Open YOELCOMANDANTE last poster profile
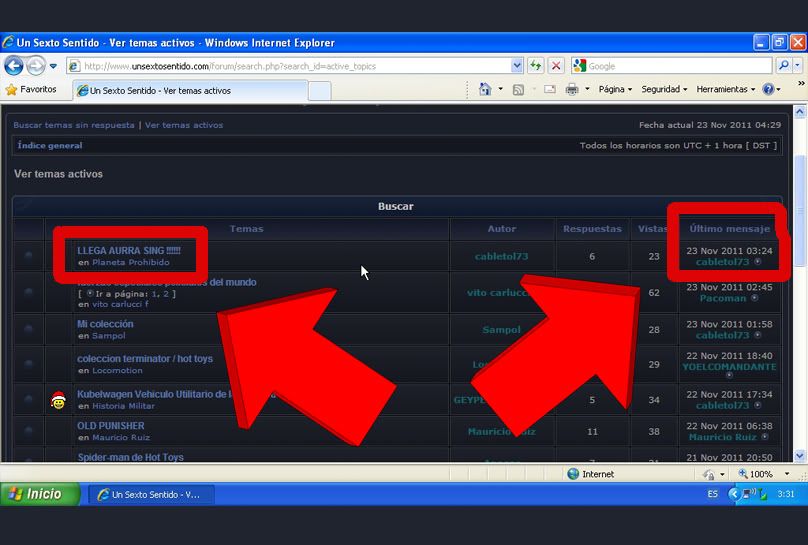Image resolution: width=808 pixels, height=545 pixels. click(729, 367)
